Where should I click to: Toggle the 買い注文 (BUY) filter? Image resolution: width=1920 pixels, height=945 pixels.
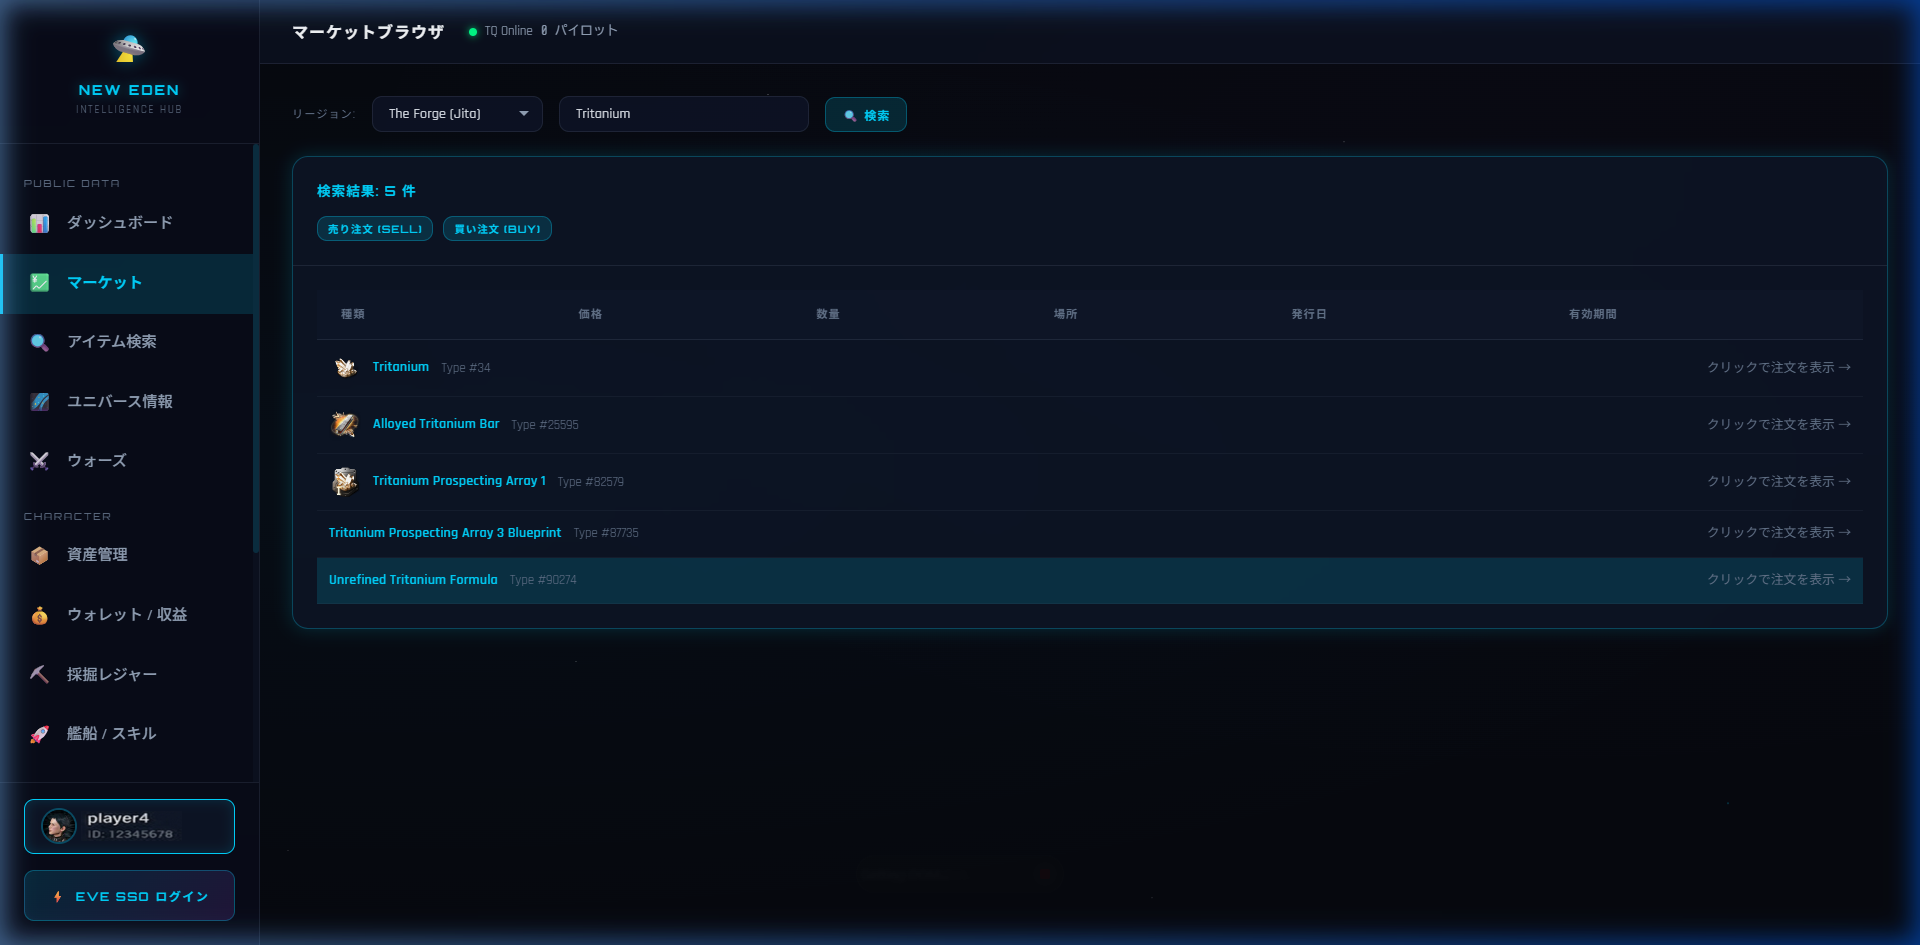[497, 229]
